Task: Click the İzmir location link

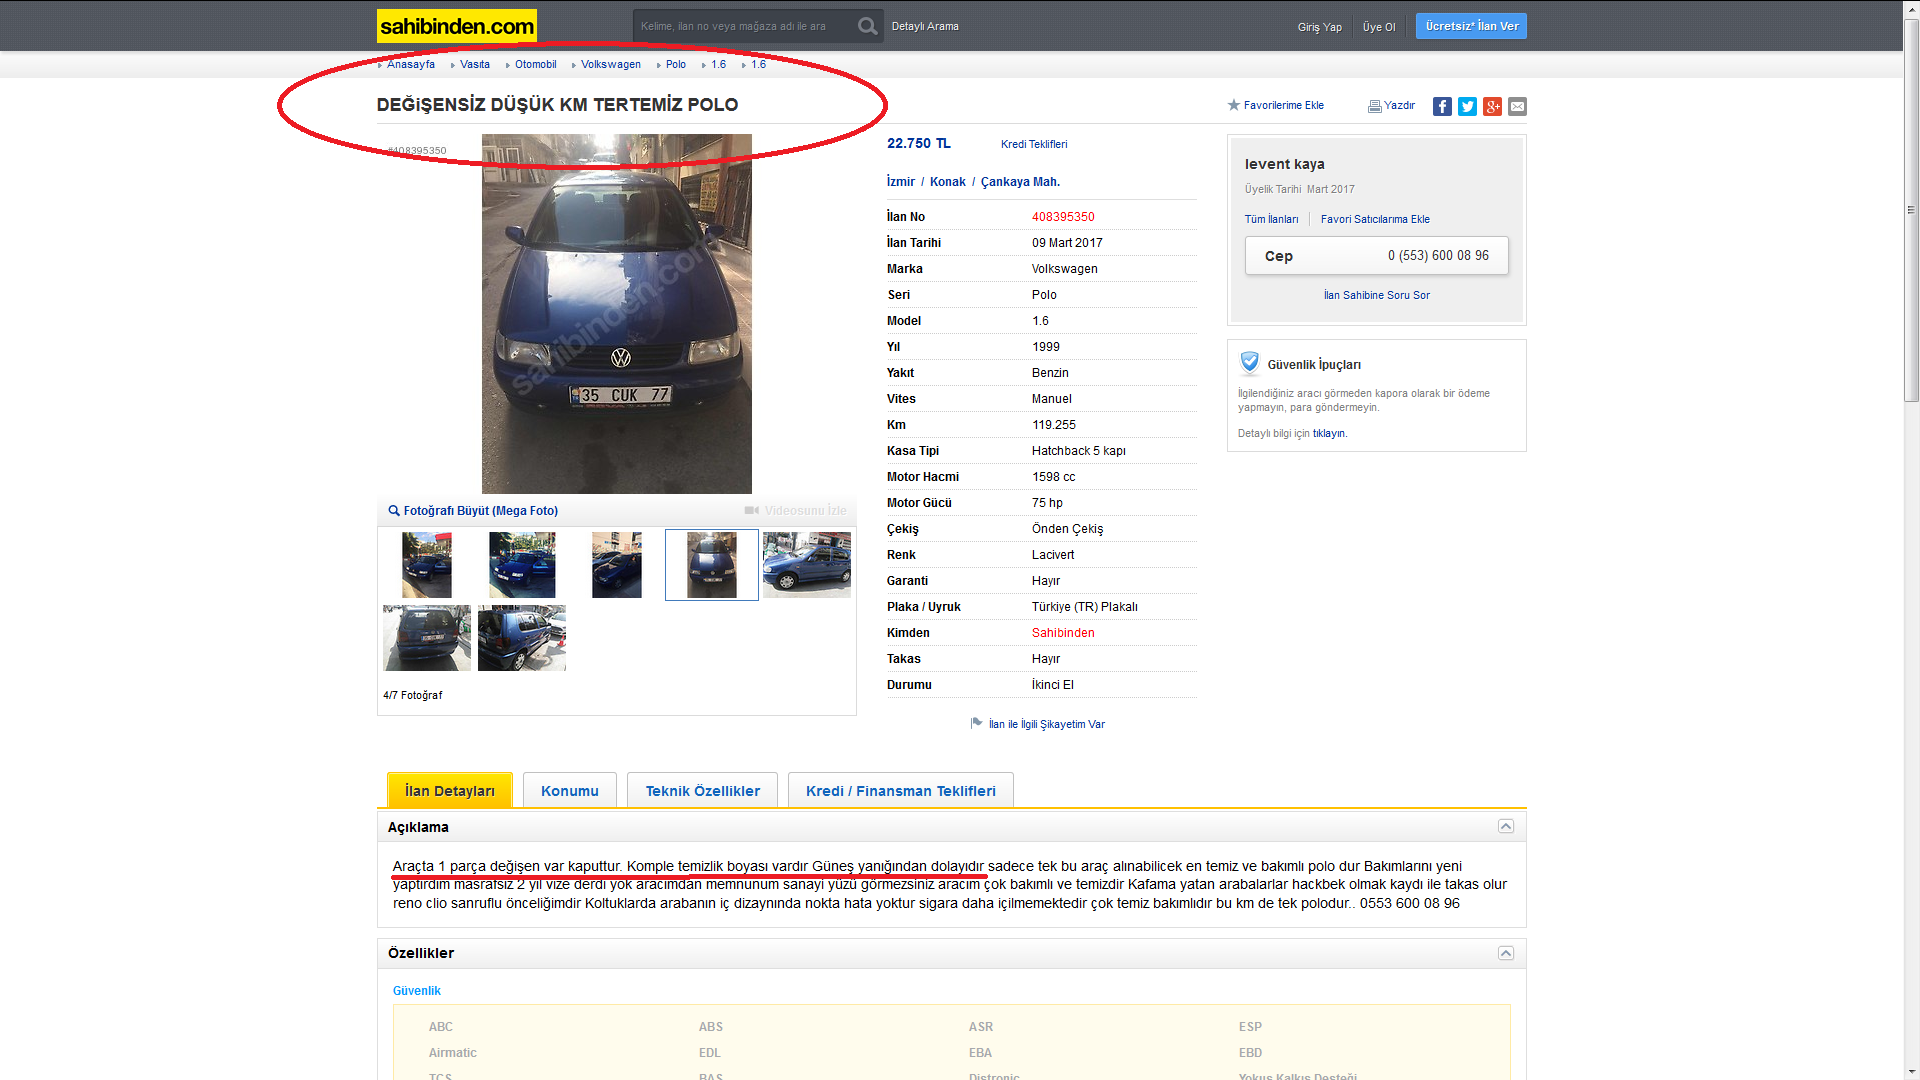Action: [901, 181]
